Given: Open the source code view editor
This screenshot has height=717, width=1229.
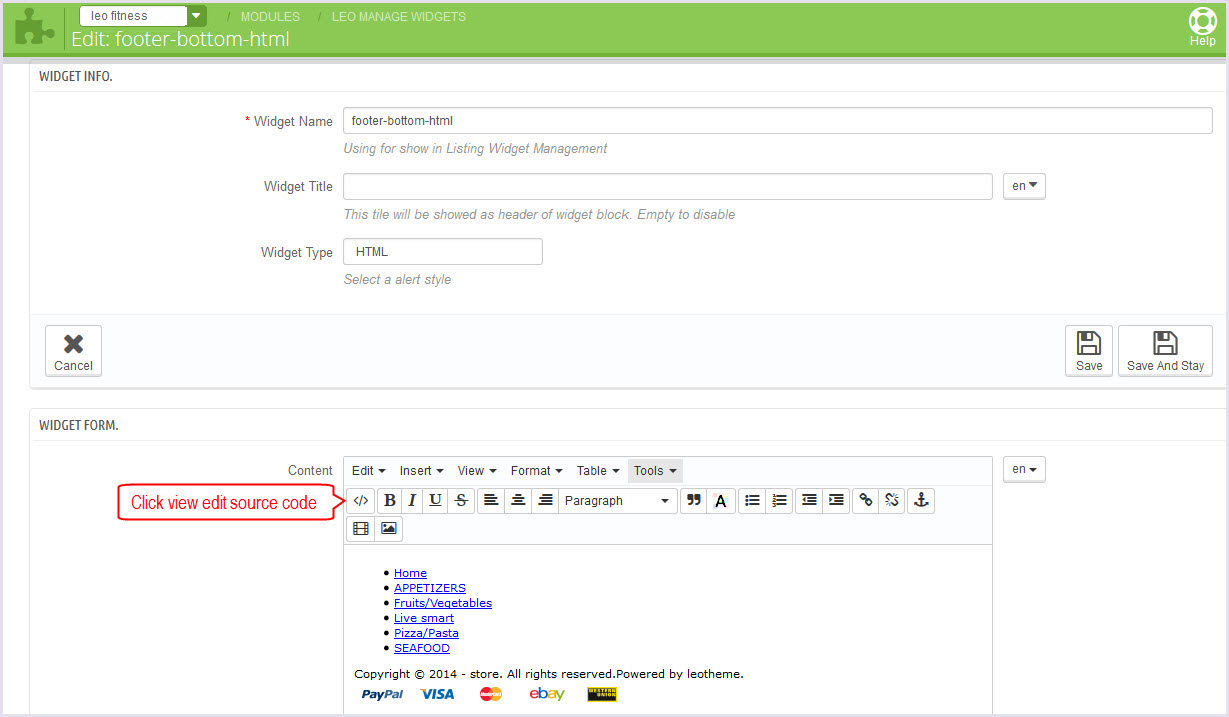Looking at the screenshot, I should pyautogui.click(x=361, y=501).
